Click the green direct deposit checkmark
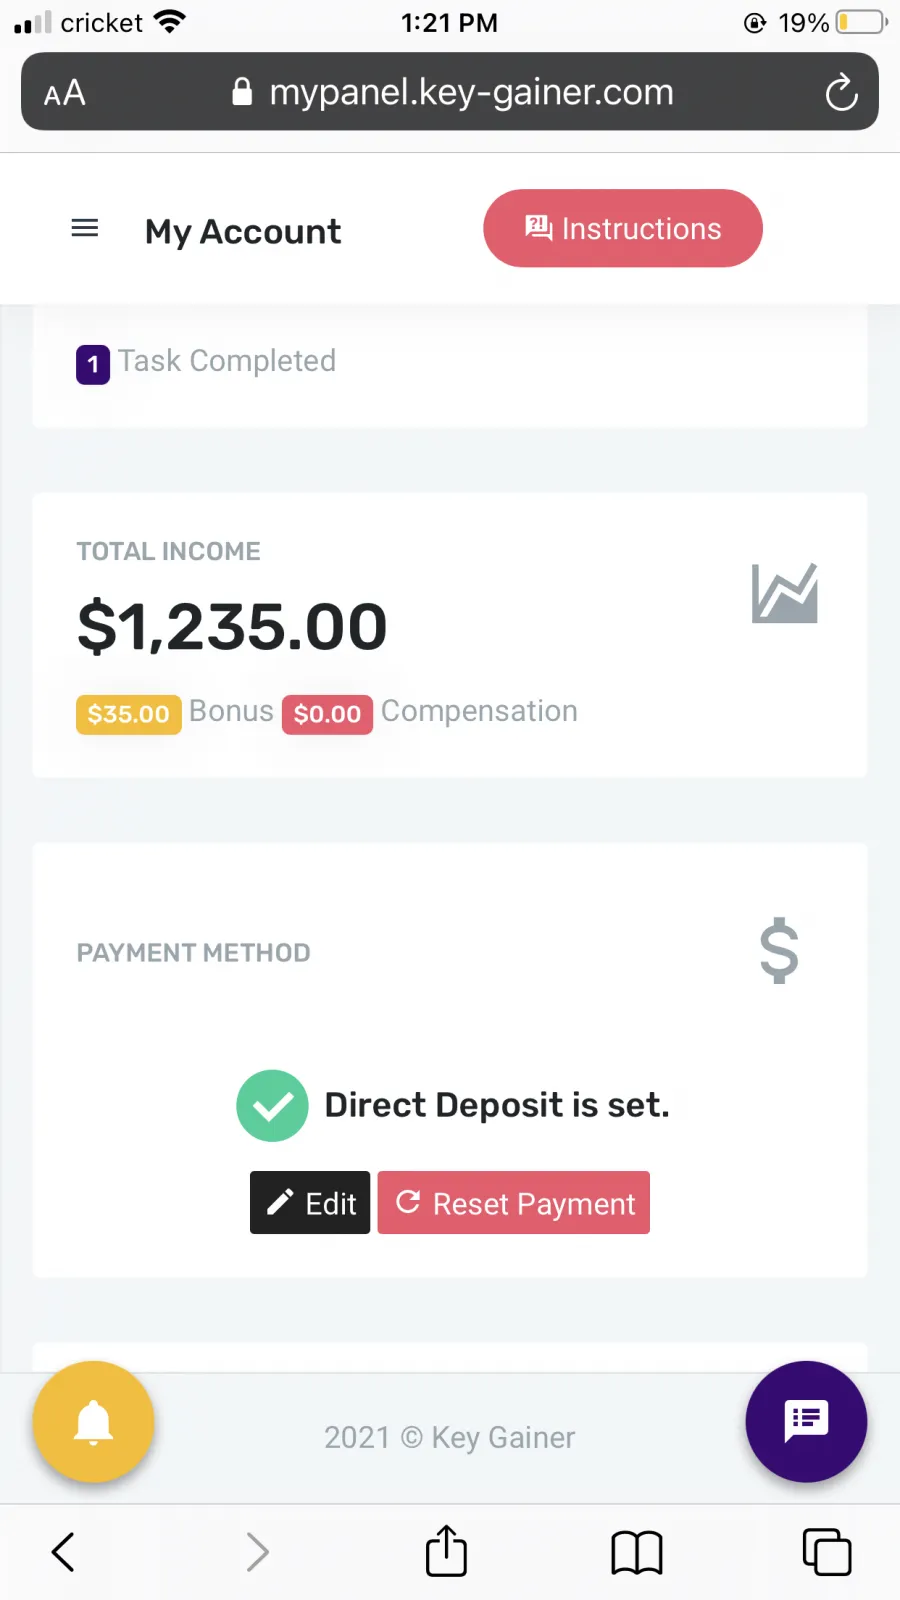This screenshot has height=1600, width=900. coord(272,1105)
